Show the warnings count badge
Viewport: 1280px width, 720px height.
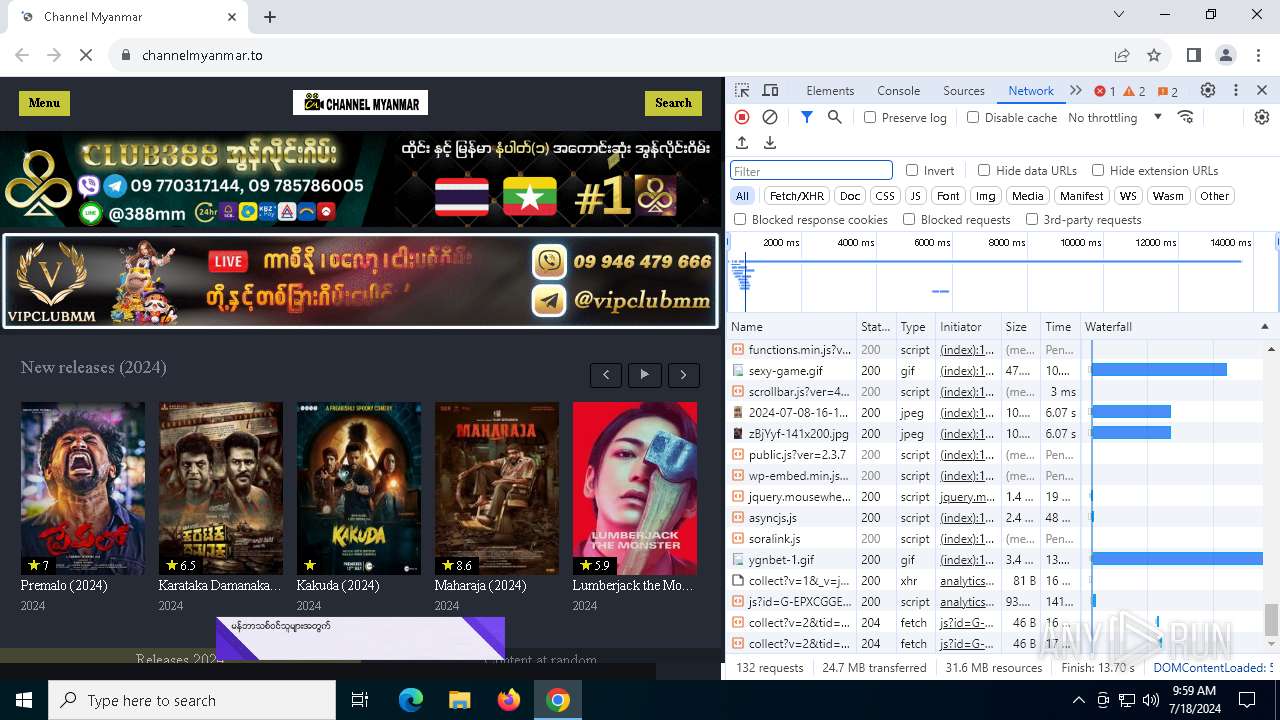tap(1135, 91)
